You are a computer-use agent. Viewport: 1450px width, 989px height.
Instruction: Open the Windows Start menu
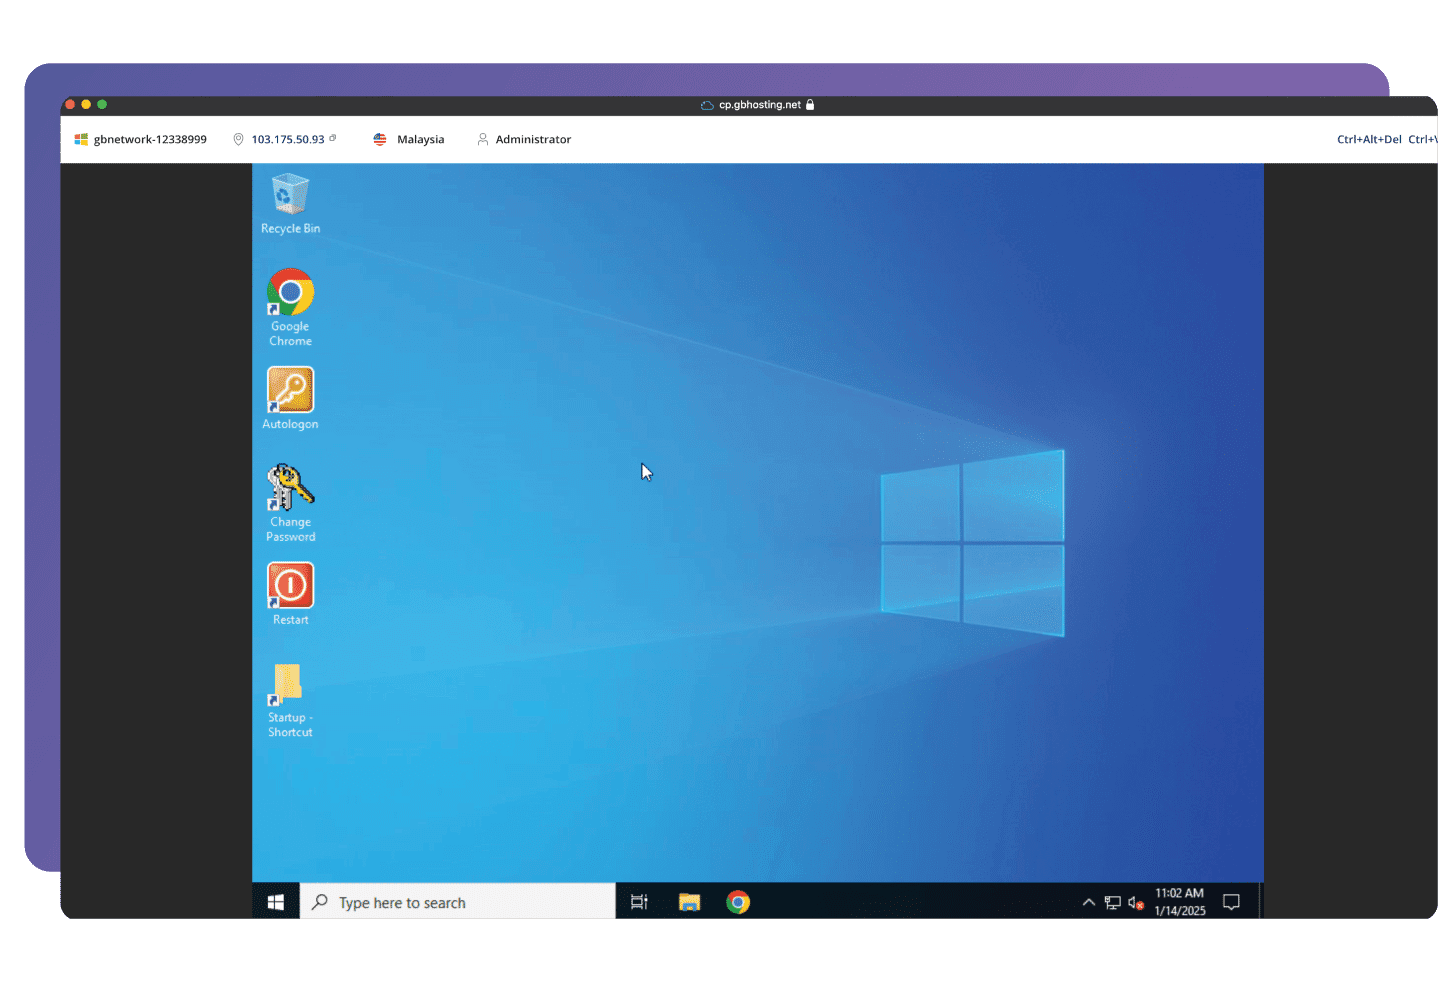tap(276, 902)
